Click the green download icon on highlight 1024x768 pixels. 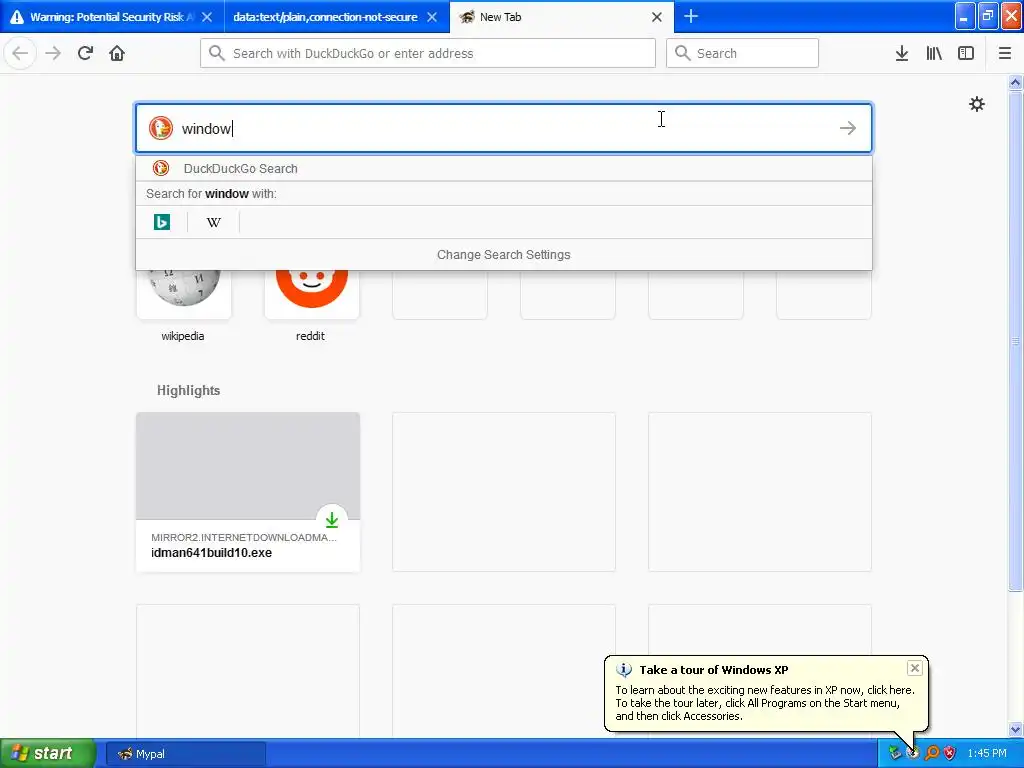[332, 520]
